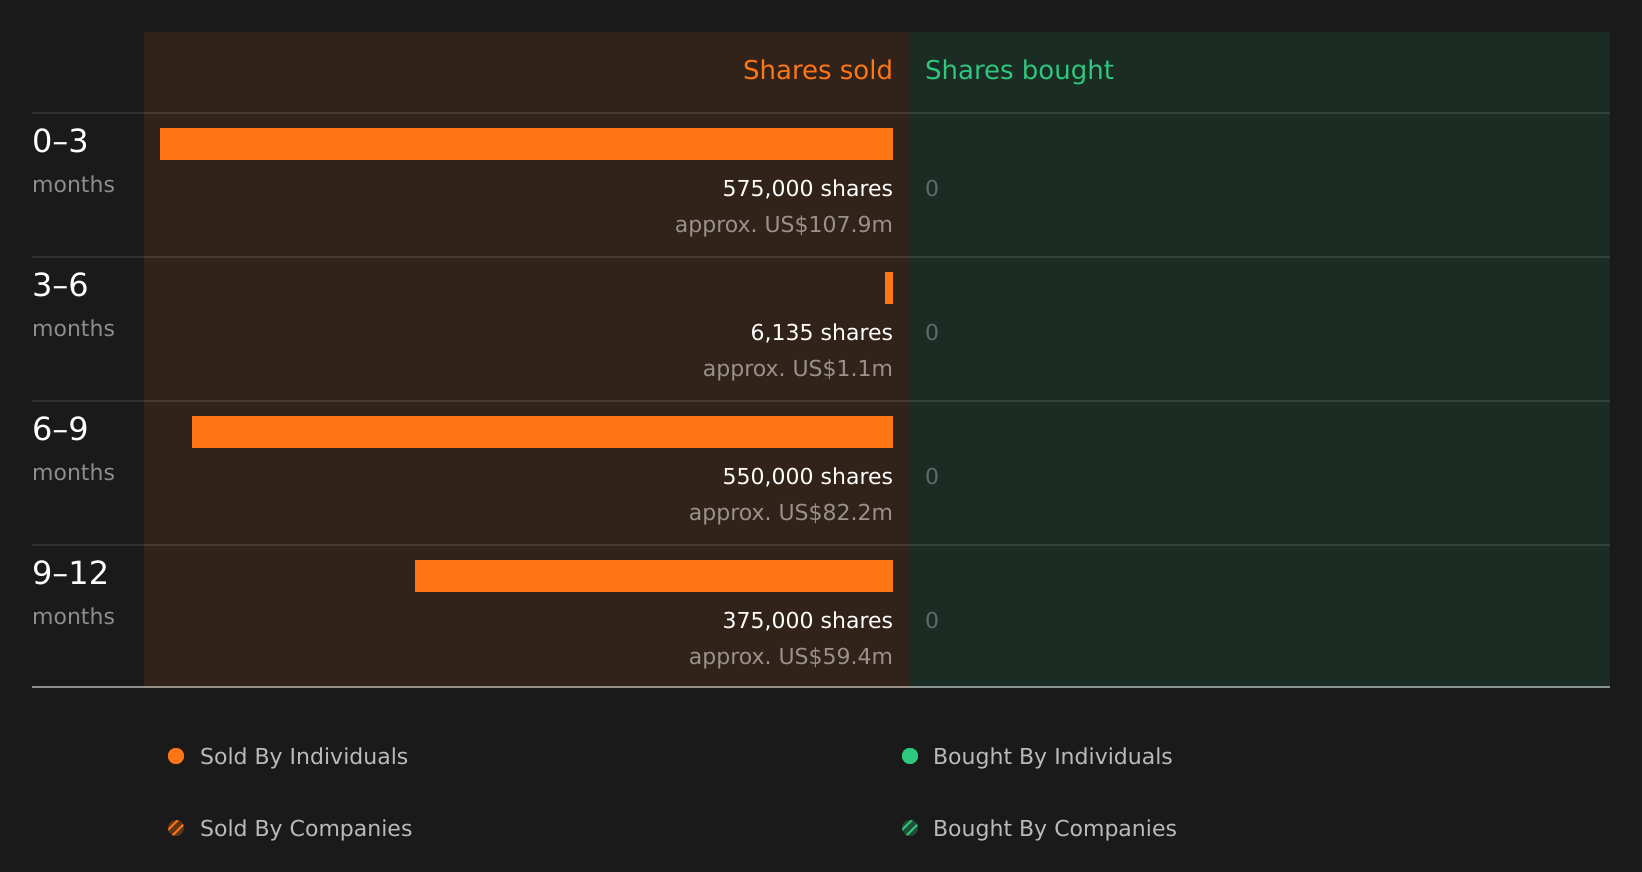Click the 6–9 months orange sold bar

pos(542,432)
